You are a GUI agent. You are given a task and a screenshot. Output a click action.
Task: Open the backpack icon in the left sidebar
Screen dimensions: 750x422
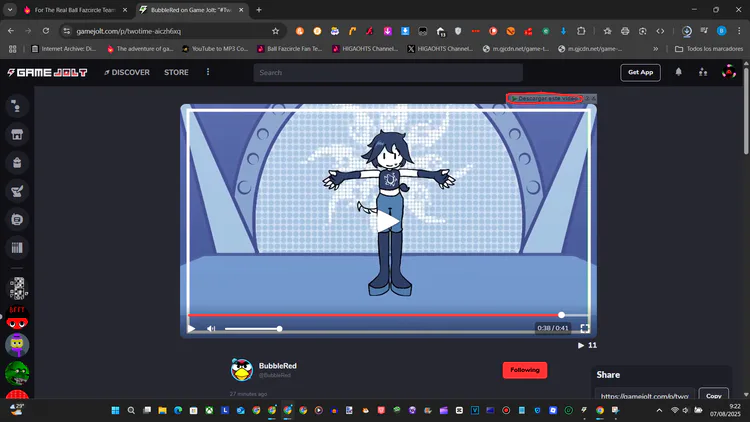(17, 163)
